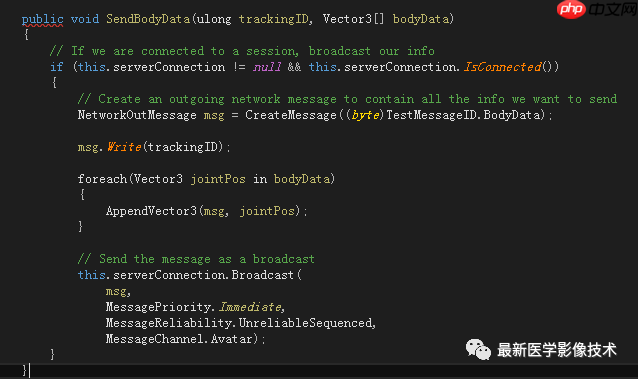Click trackingID parameter in the method signature
Viewport: 638px width, 379px height.
[x=273, y=19]
